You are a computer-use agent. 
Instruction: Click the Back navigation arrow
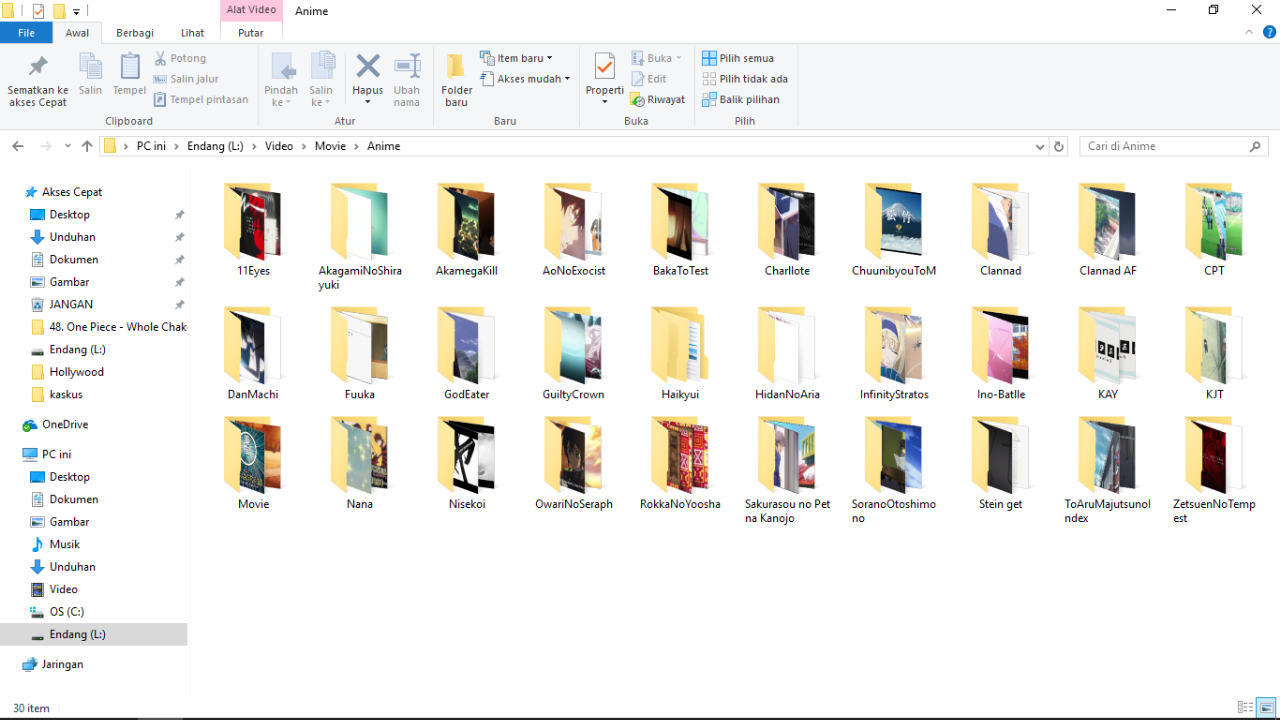pyautogui.click(x=18, y=146)
